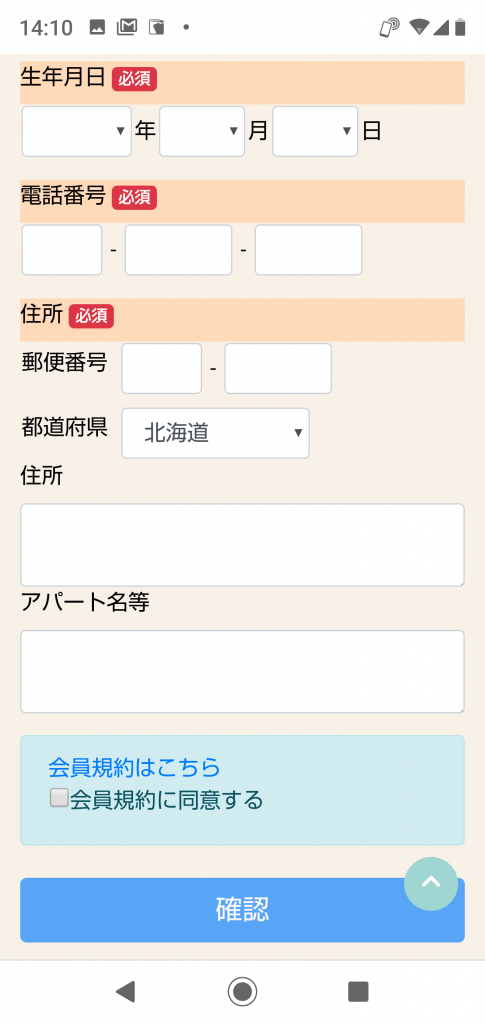Focus the 住所 address text area
Viewport: 485px width, 1024px height.
[242, 545]
